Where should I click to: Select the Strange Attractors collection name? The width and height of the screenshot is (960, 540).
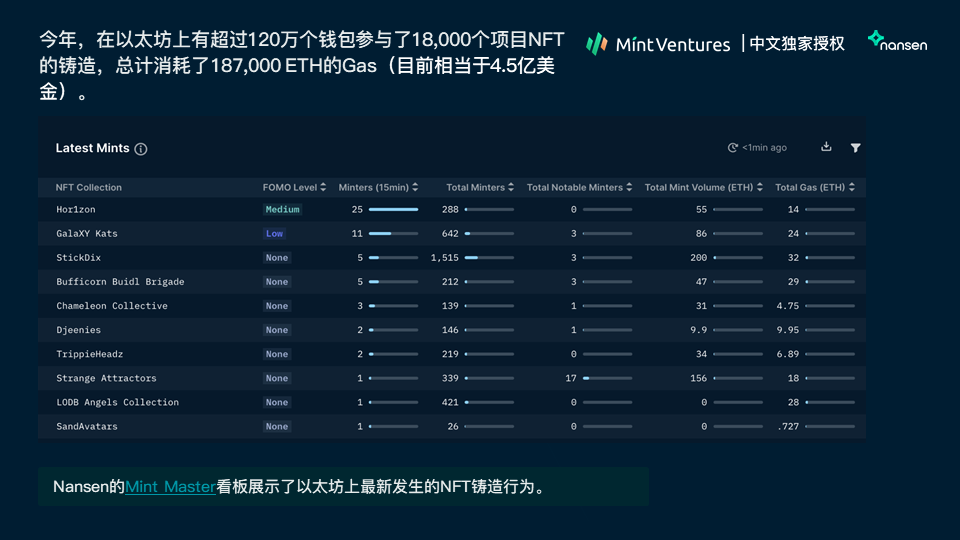(107, 378)
